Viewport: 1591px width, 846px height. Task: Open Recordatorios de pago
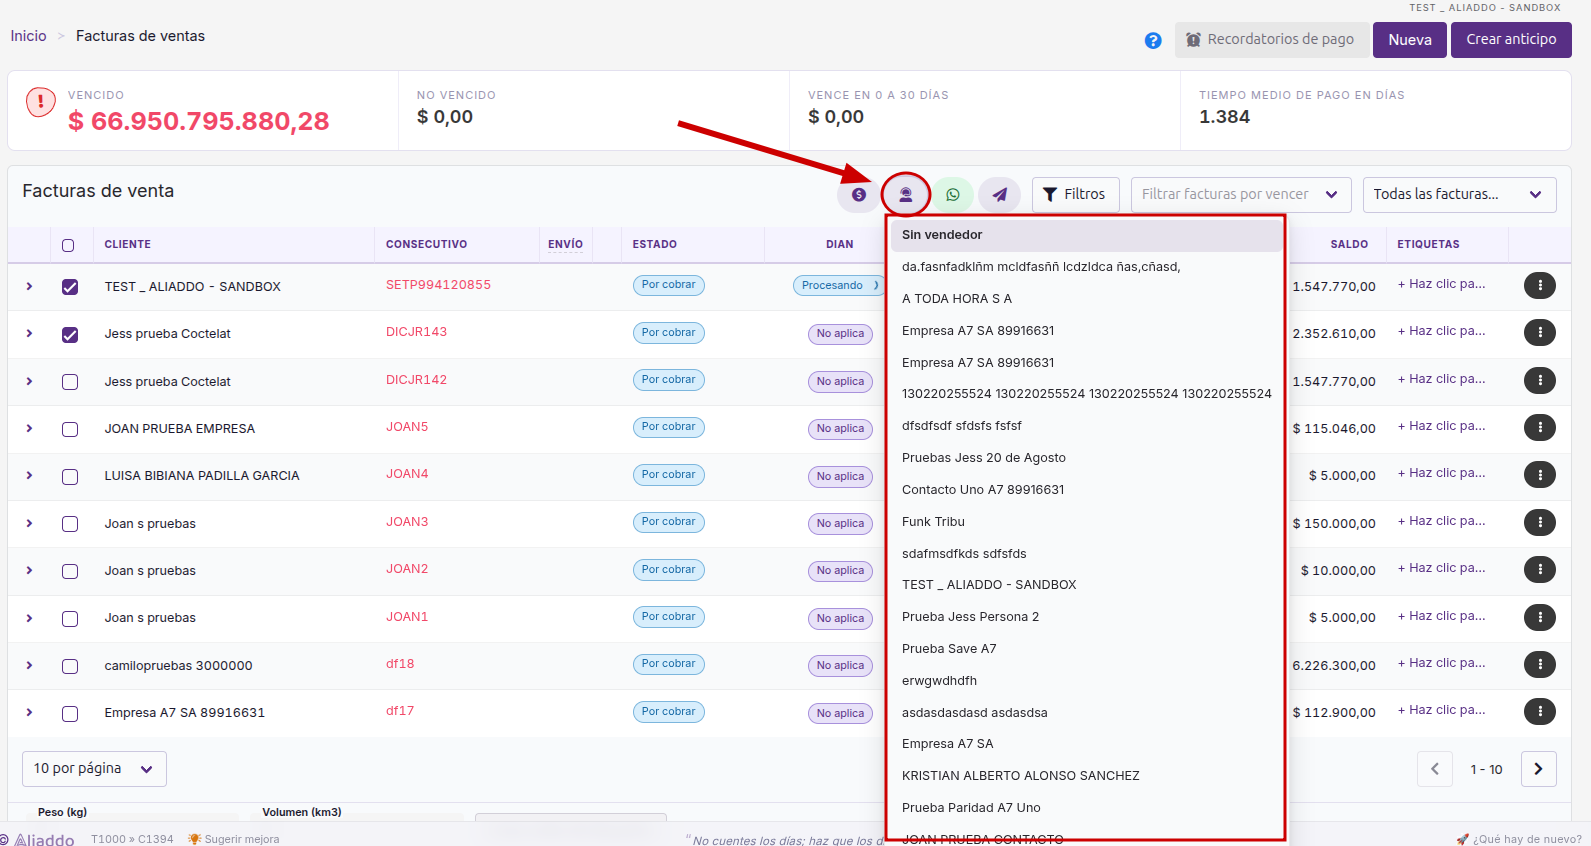(x=1270, y=40)
